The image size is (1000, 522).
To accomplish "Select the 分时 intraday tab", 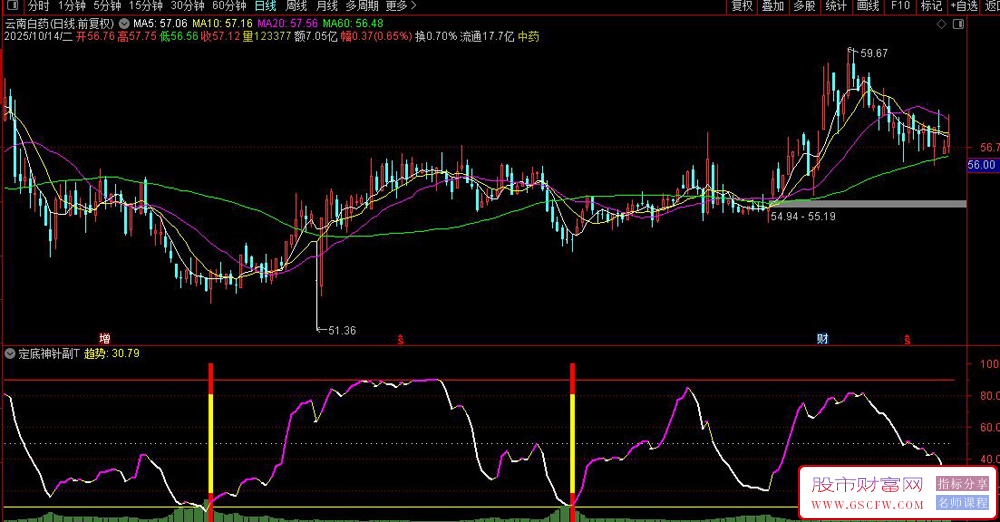I will pyautogui.click(x=38, y=6).
